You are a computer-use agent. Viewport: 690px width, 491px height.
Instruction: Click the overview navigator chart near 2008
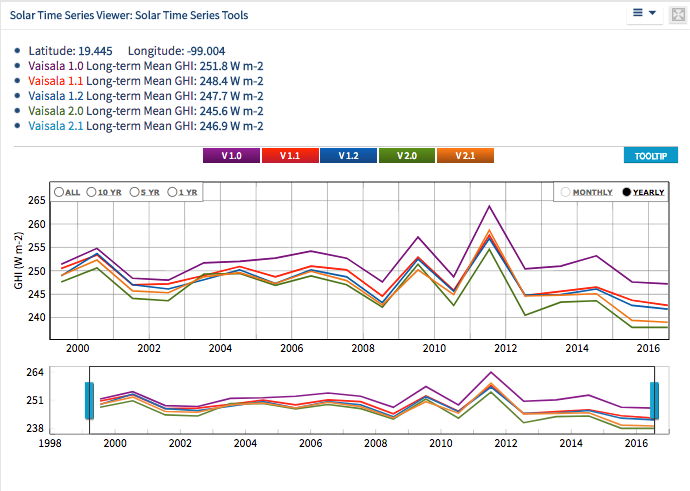click(376, 405)
